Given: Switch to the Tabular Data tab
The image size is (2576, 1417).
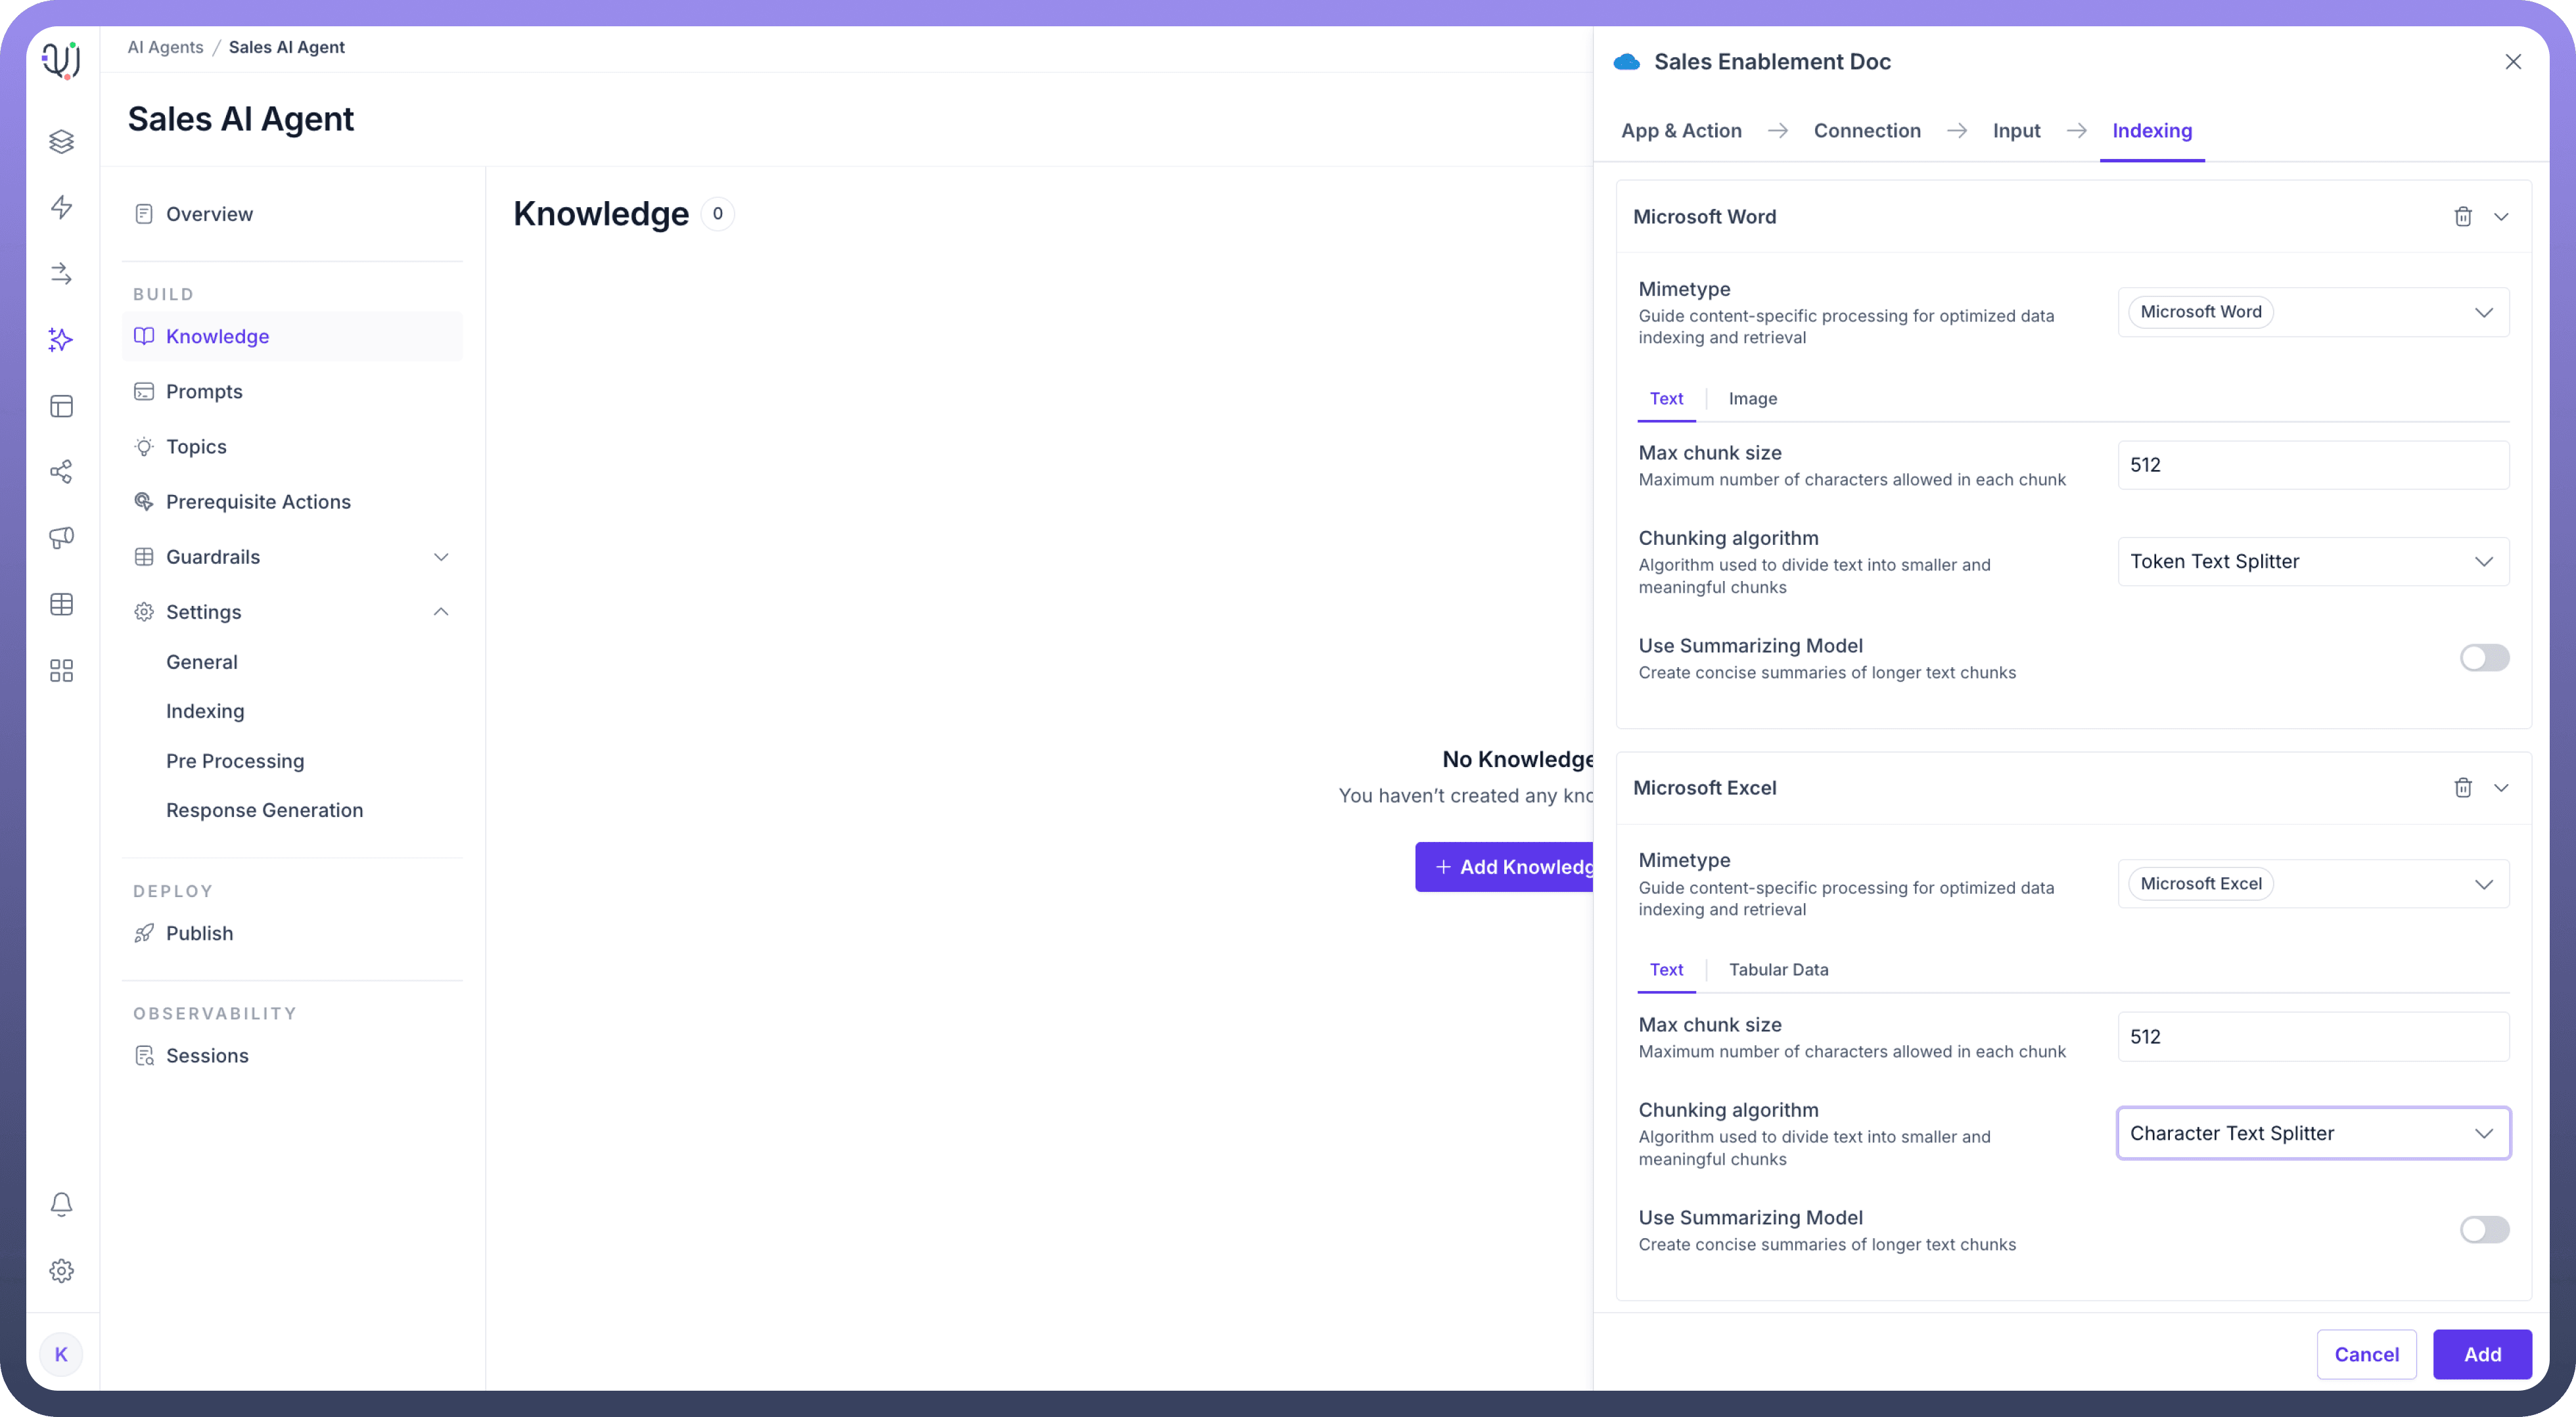Looking at the screenshot, I should point(1778,970).
